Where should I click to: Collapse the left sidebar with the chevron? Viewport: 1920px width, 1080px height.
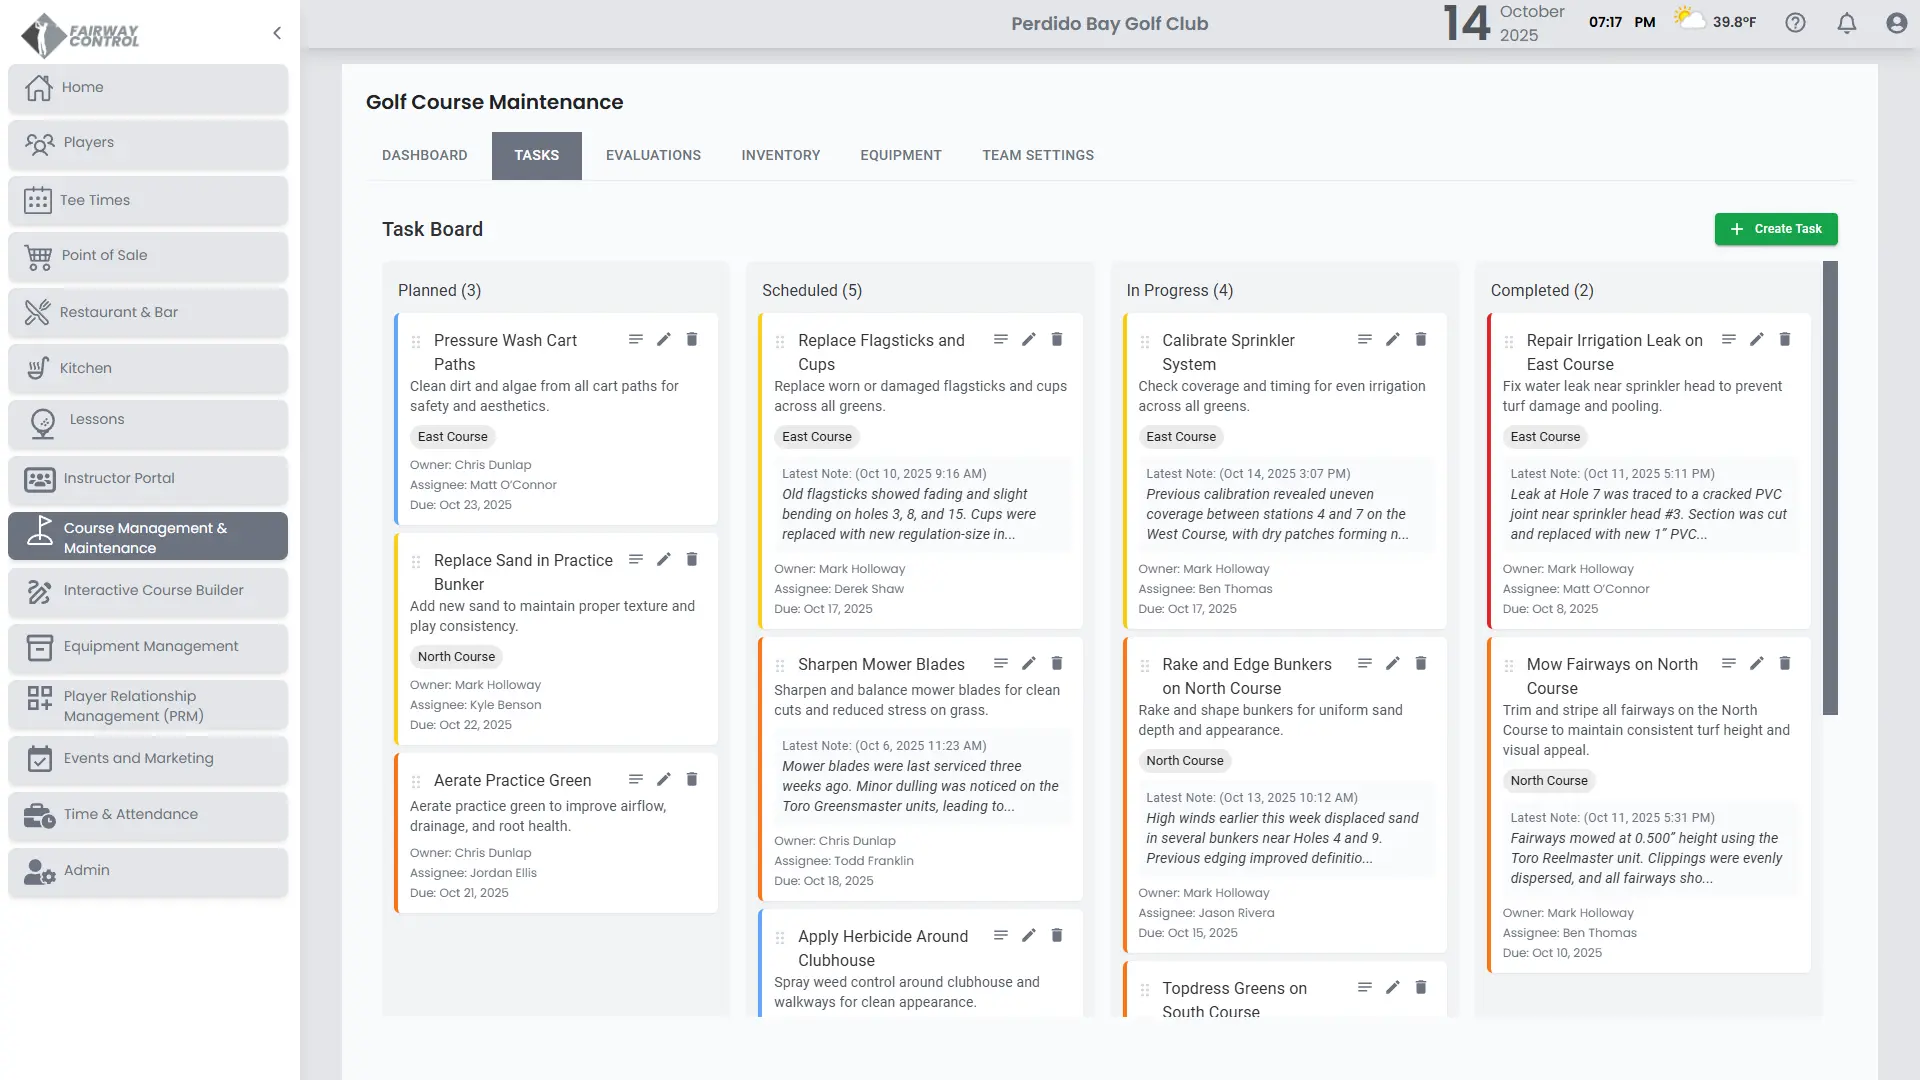pyautogui.click(x=277, y=33)
